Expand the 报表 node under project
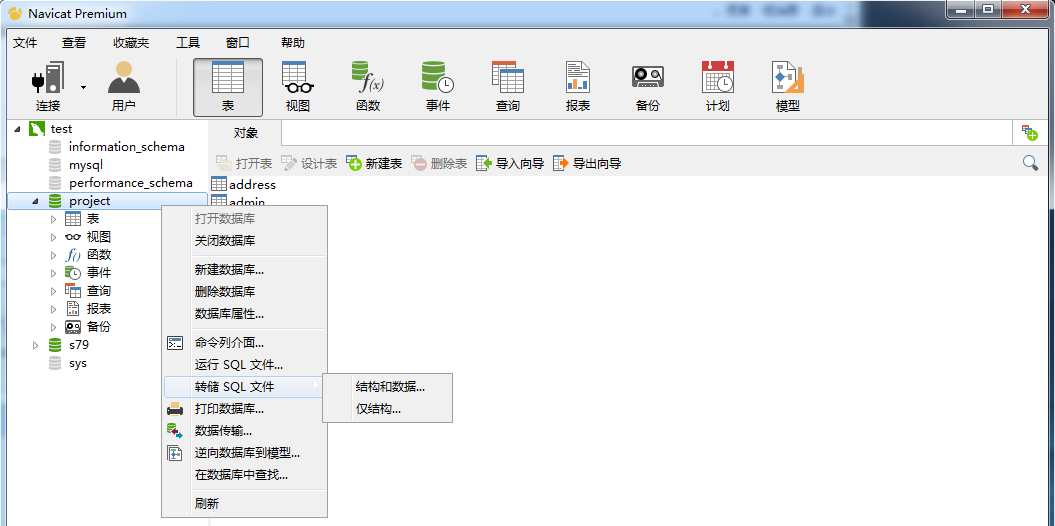 pos(54,309)
